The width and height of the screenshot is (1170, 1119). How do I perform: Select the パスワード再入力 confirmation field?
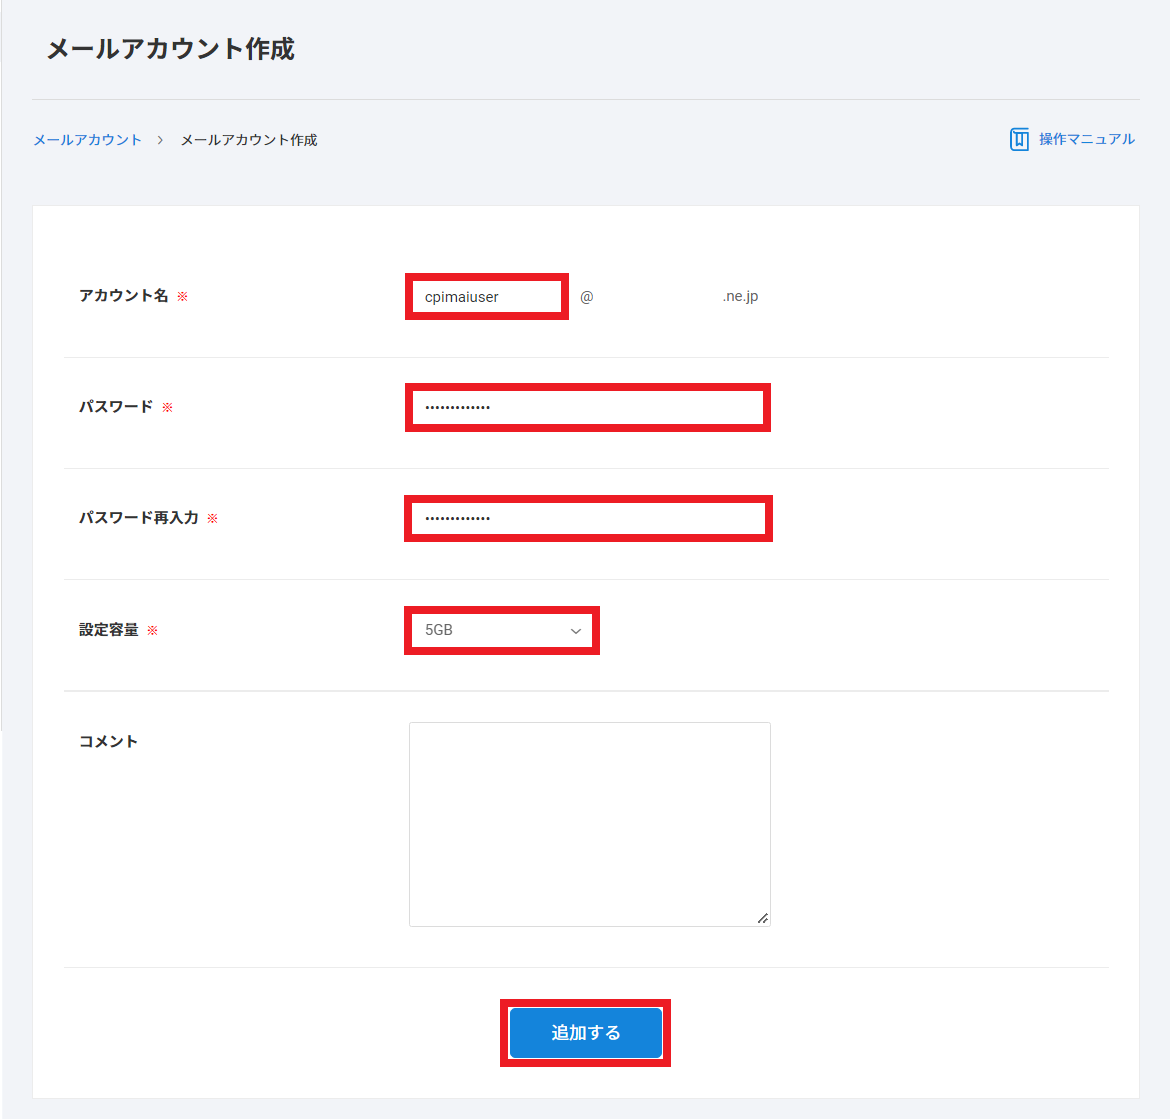(x=588, y=519)
